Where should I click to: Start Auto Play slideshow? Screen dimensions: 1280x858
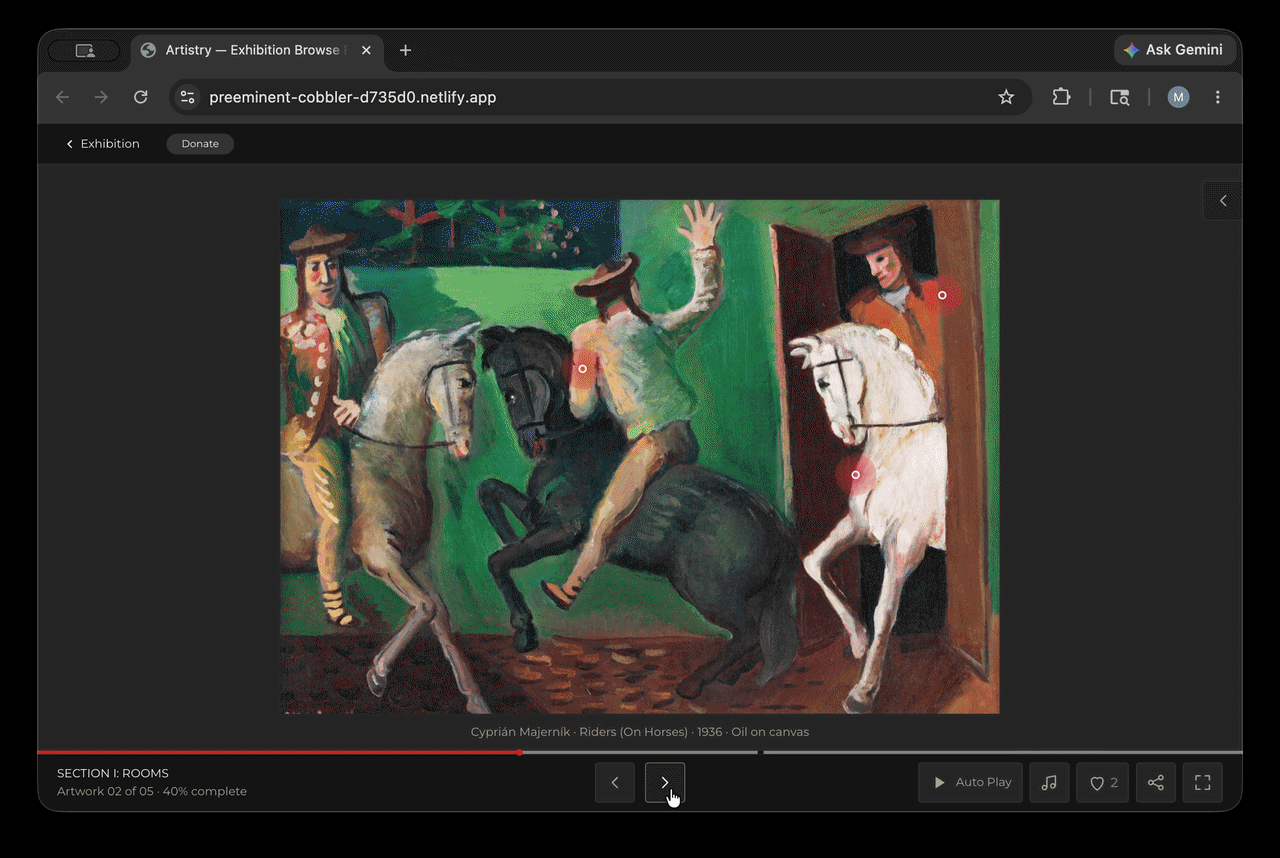(x=970, y=782)
